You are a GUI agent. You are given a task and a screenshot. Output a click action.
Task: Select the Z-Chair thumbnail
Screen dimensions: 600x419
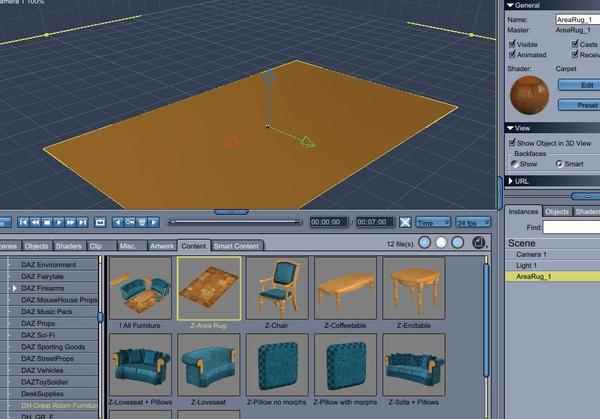(x=277, y=288)
